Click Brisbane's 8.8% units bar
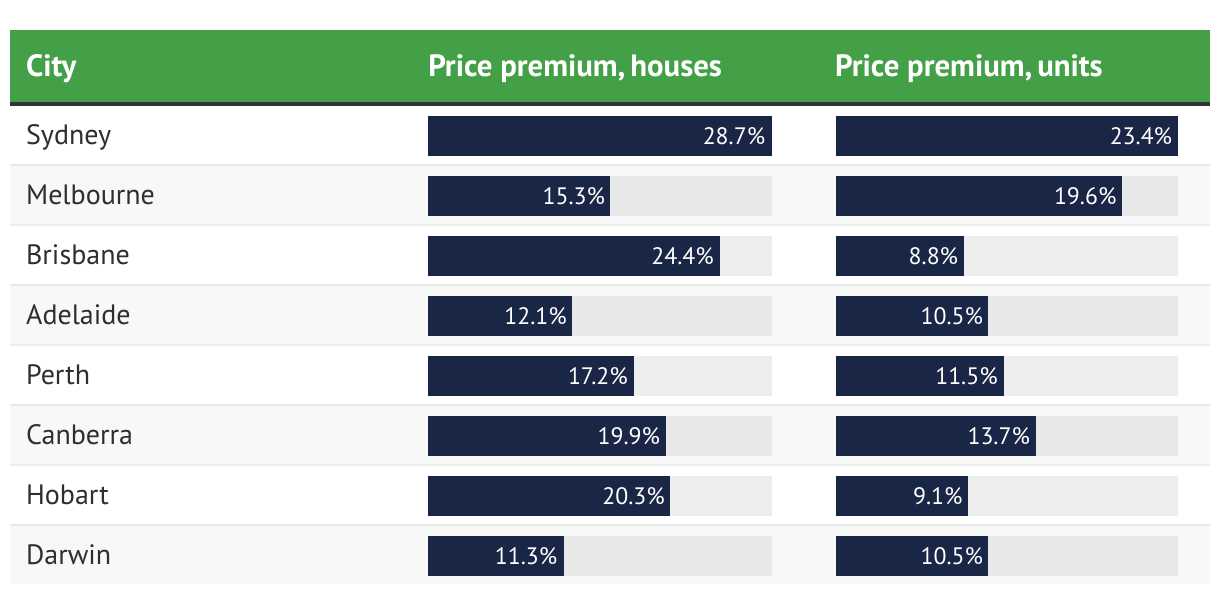1220x594 pixels. click(900, 256)
